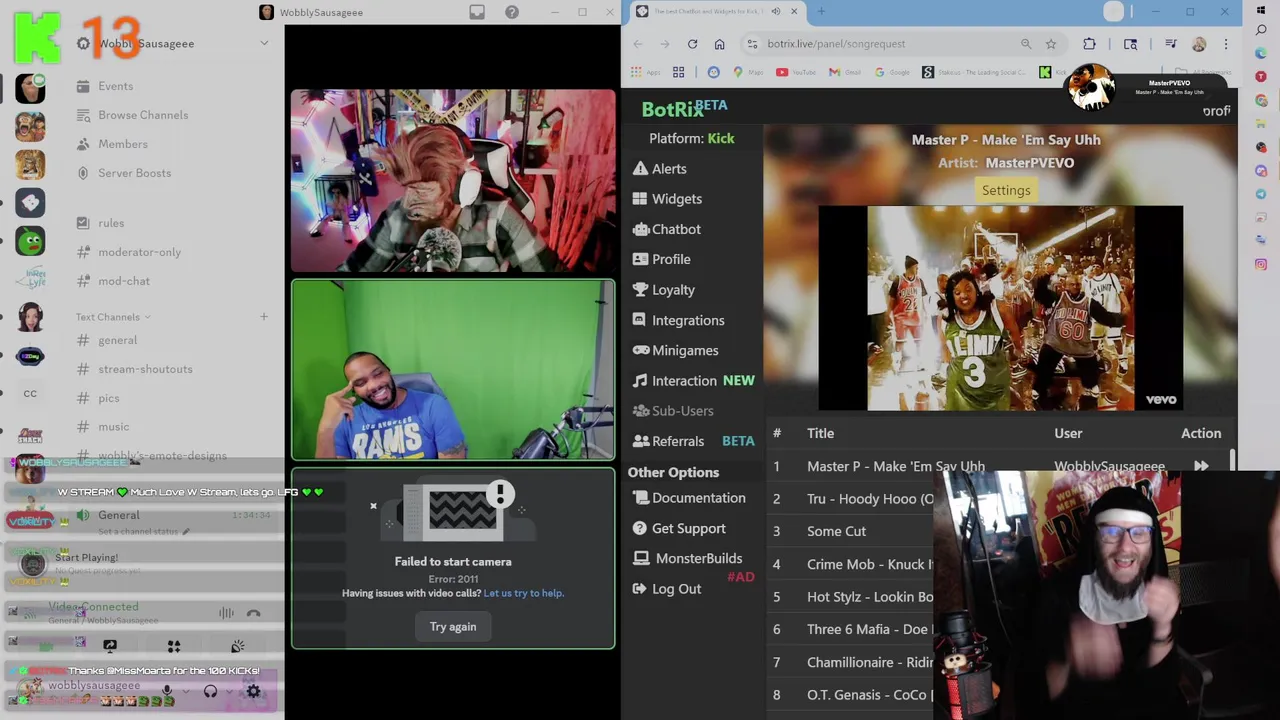Open Chrome three-dot menu
This screenshot has width=1280, height=720.
point(1226,44)
